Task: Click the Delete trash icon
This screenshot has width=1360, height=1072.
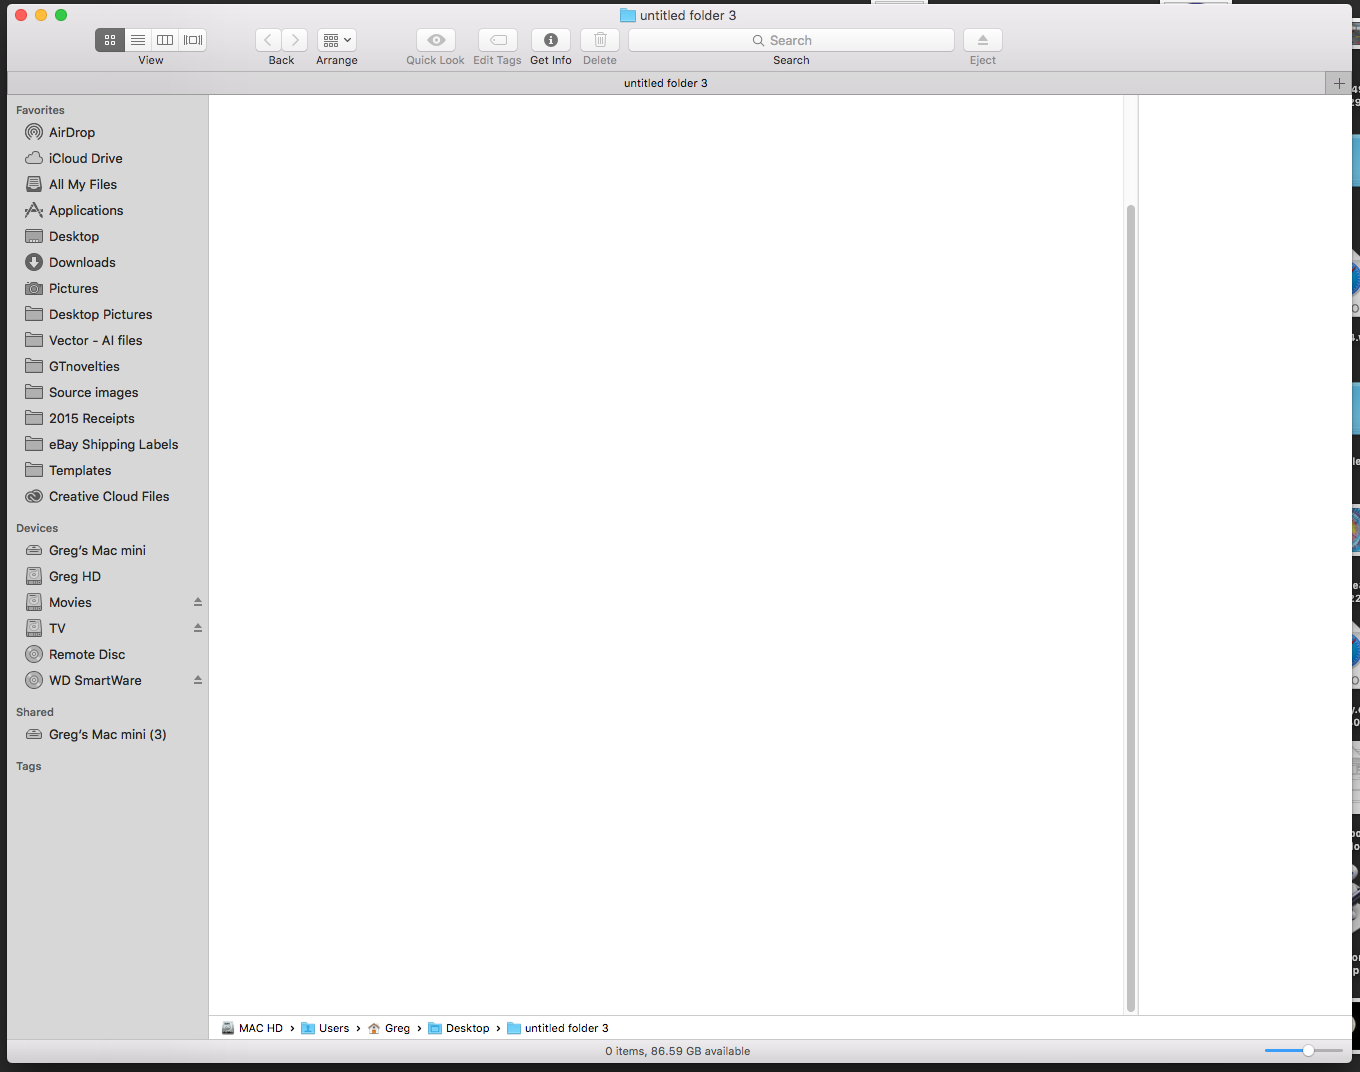Action: (600, 40)
